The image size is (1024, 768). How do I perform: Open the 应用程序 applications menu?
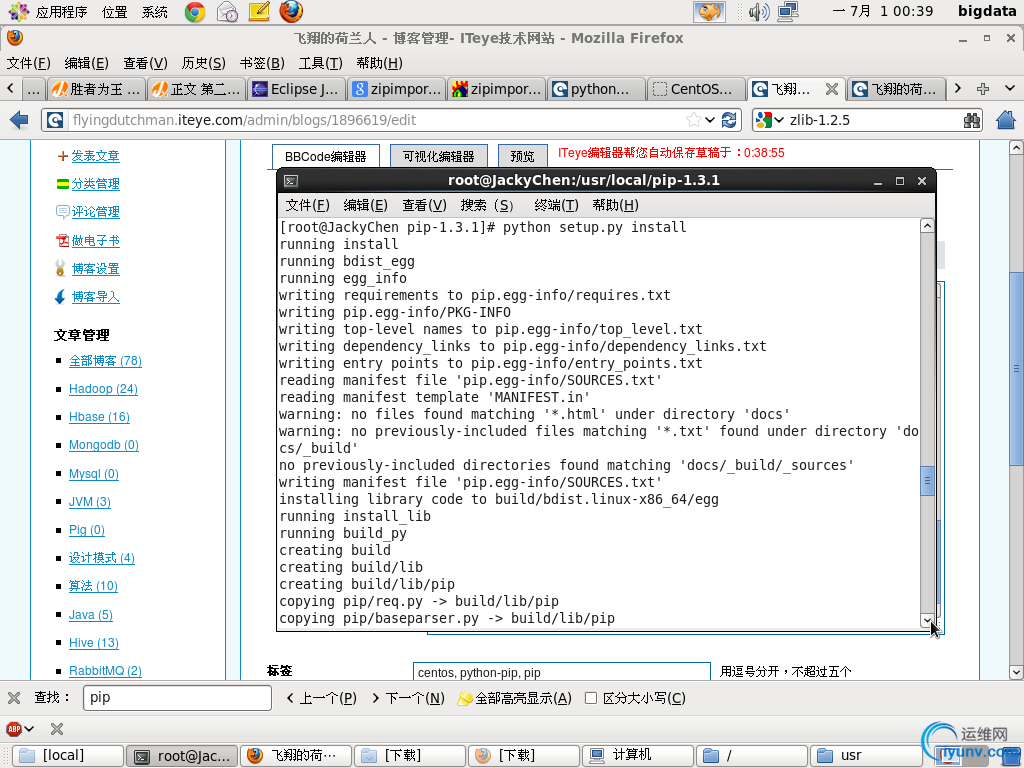click(61, 12)
